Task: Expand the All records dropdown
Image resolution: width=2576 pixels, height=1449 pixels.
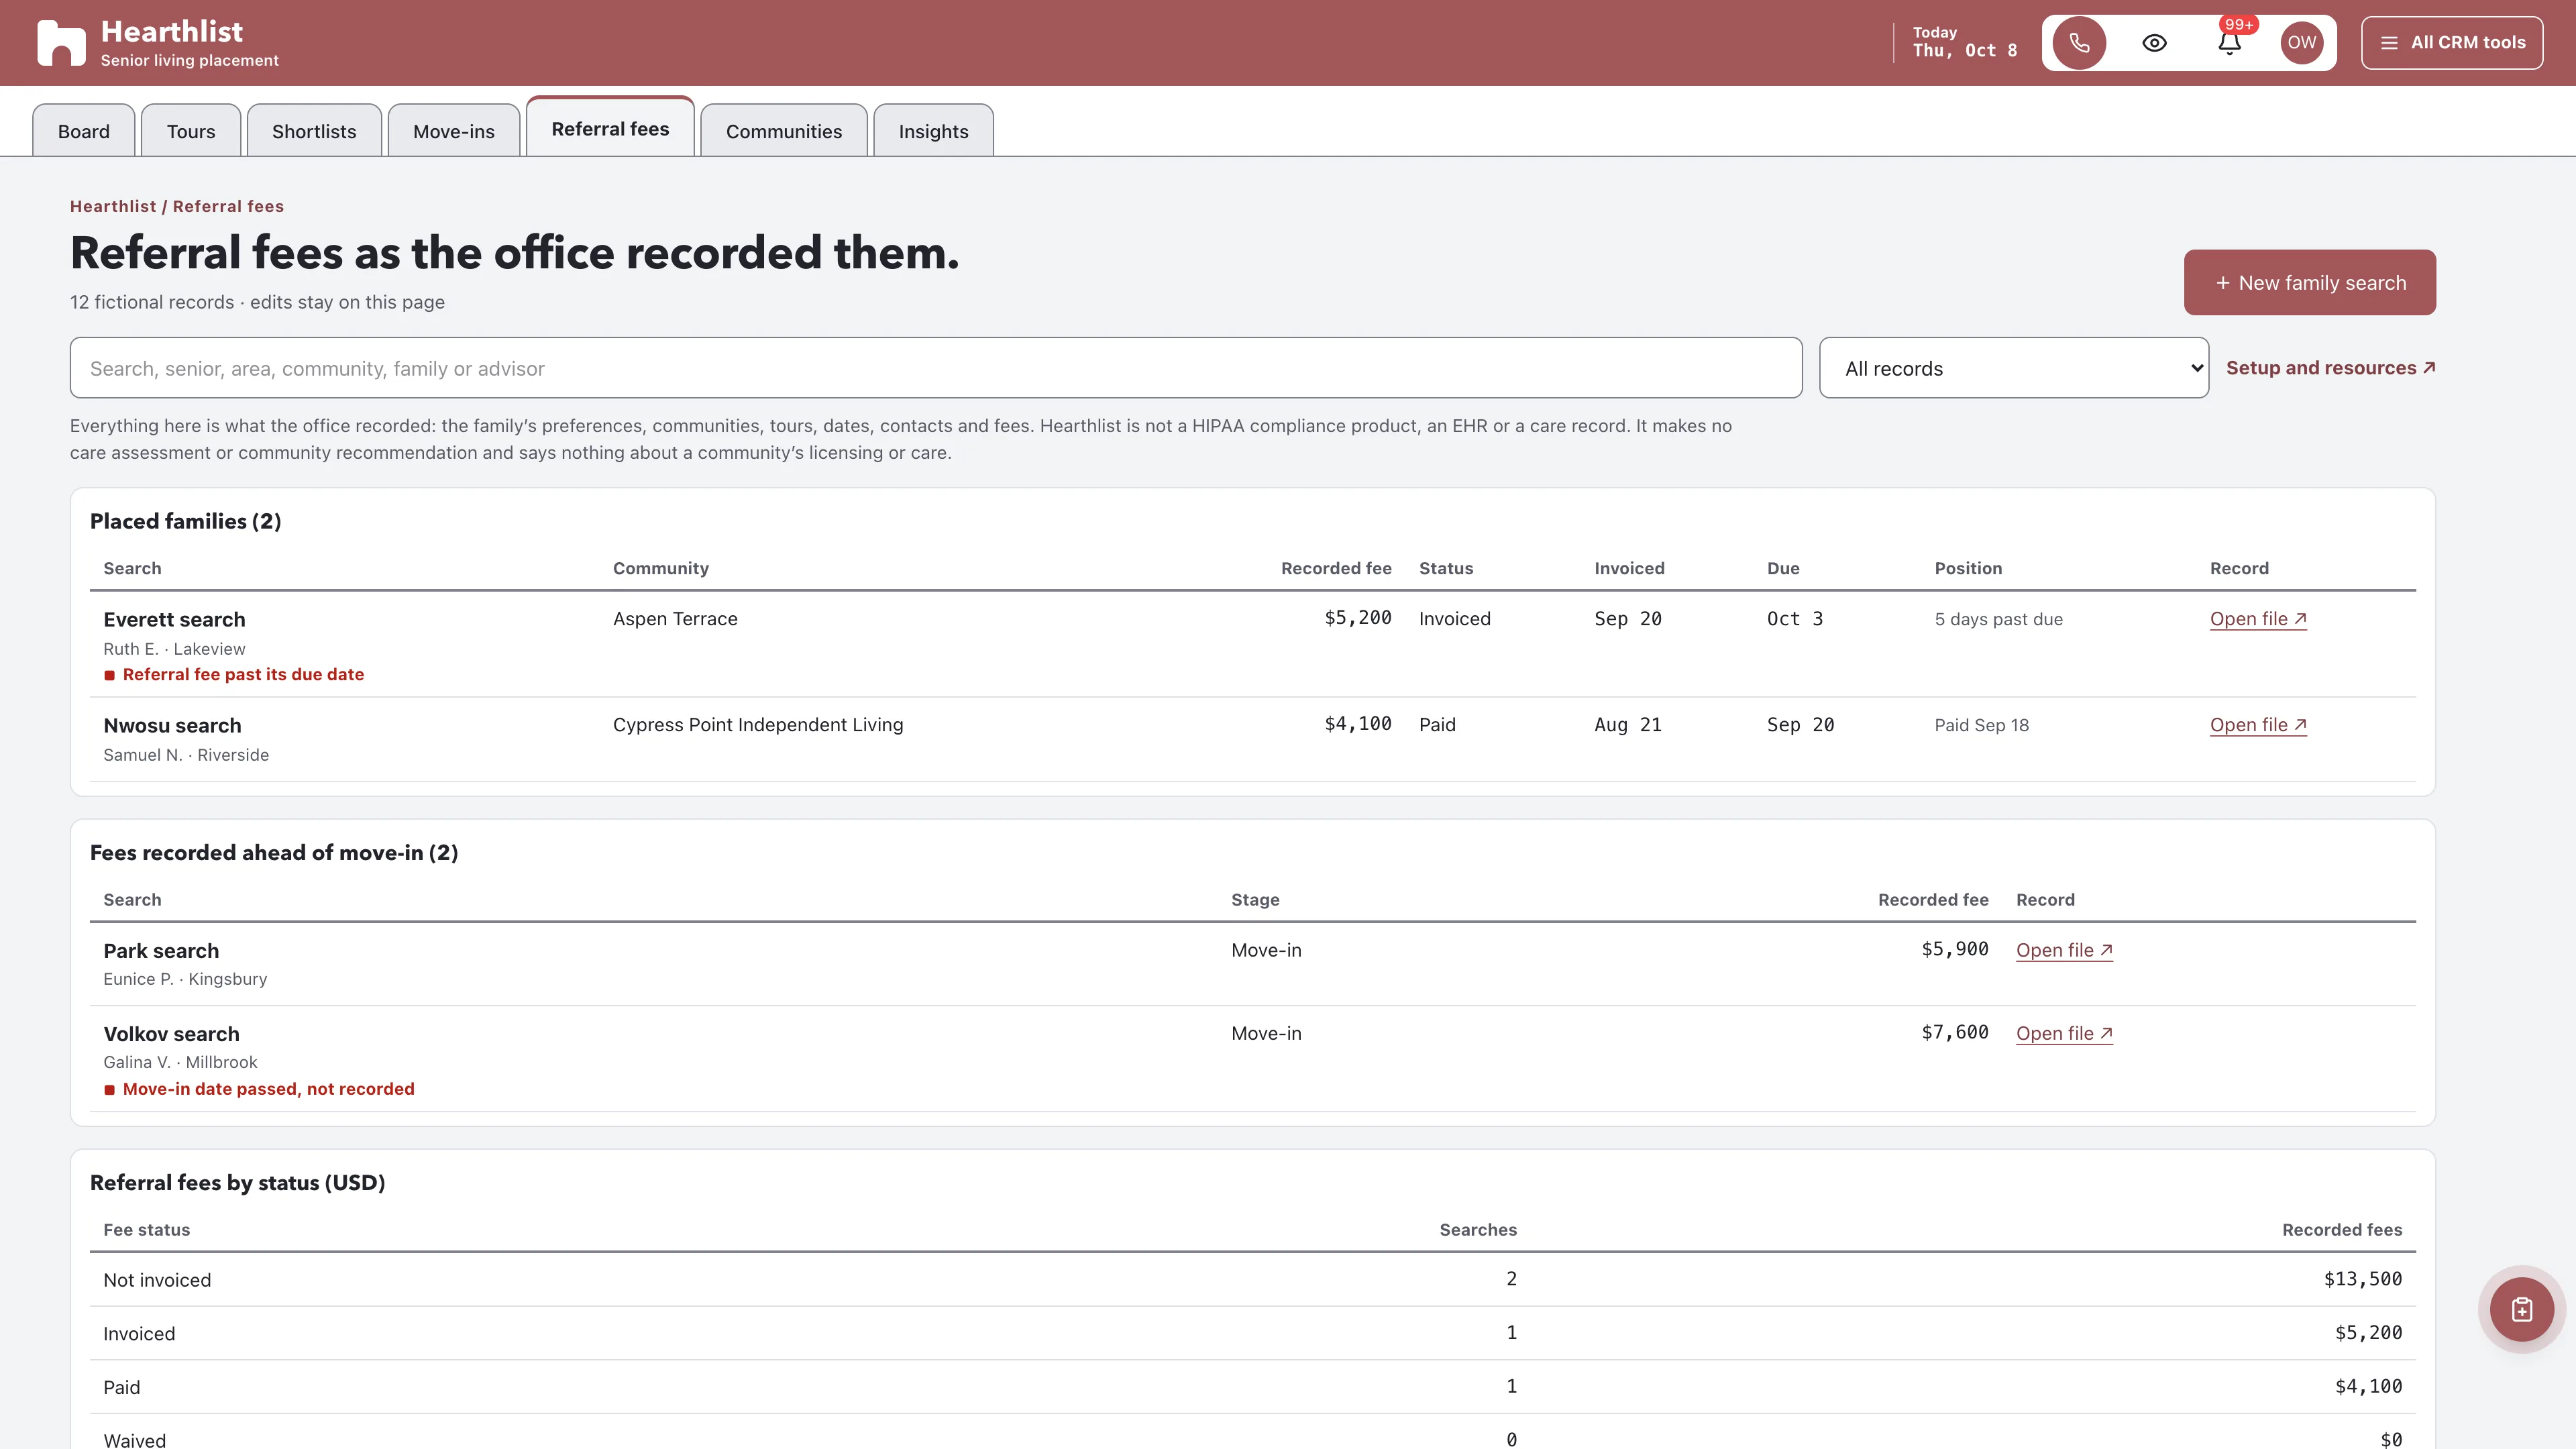Action: 2014,368
